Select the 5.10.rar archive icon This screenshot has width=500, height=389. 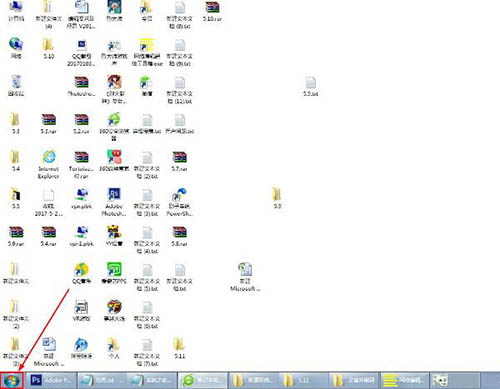point(212,11)
